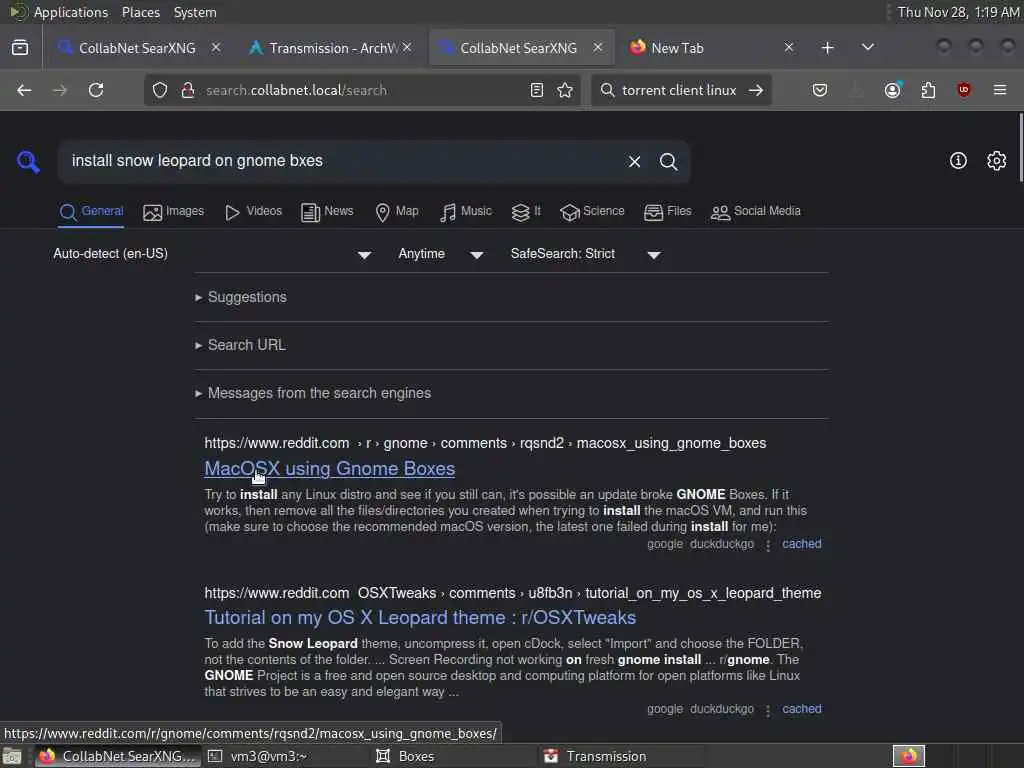1024x768 pixels.
Task: Switch to the Music category
Action: (466, 212)
